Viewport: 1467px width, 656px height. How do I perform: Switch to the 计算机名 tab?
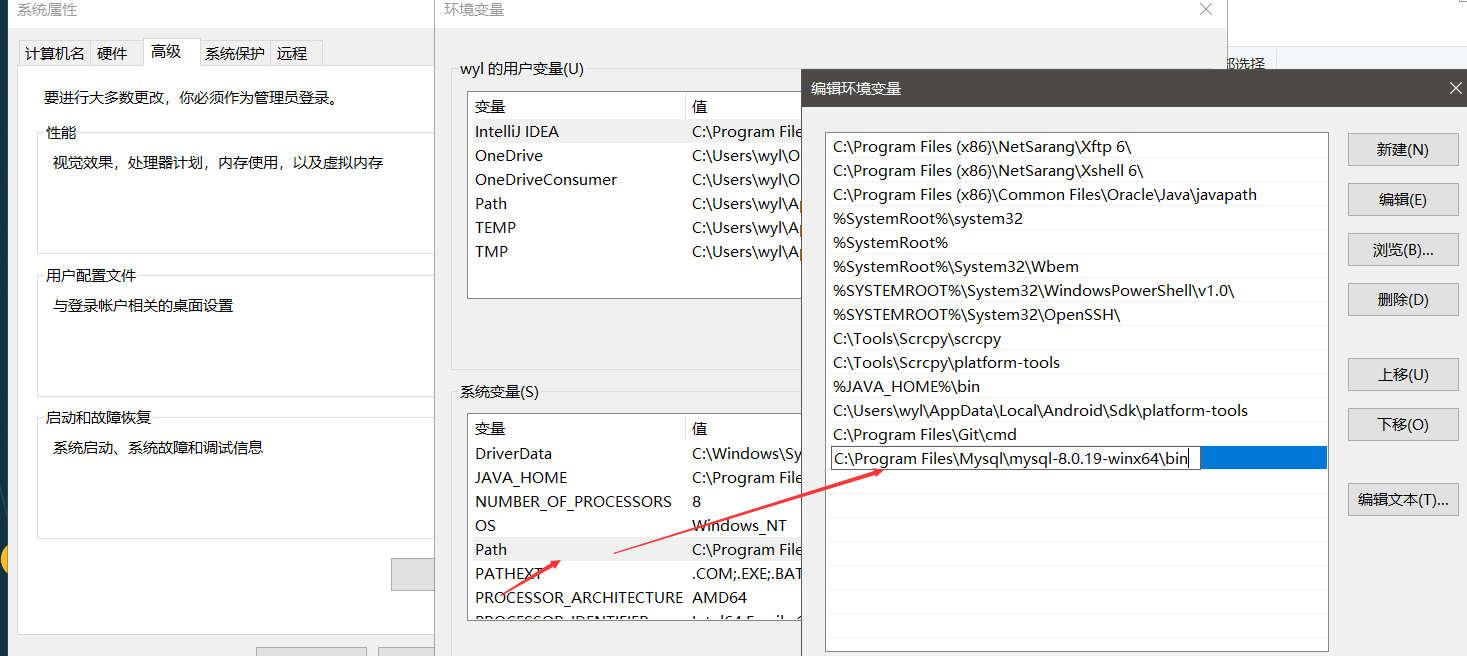(55, 54)
